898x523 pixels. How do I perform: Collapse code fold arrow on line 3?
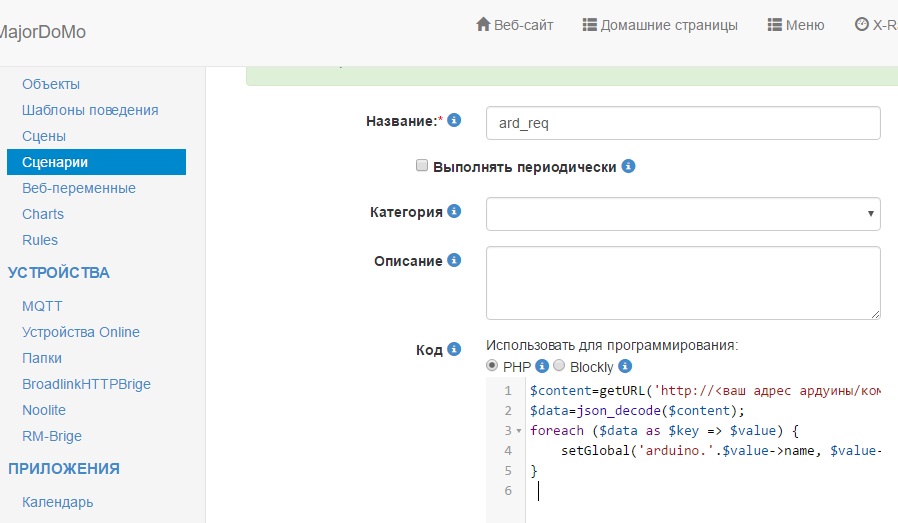[x=518, y=431]
